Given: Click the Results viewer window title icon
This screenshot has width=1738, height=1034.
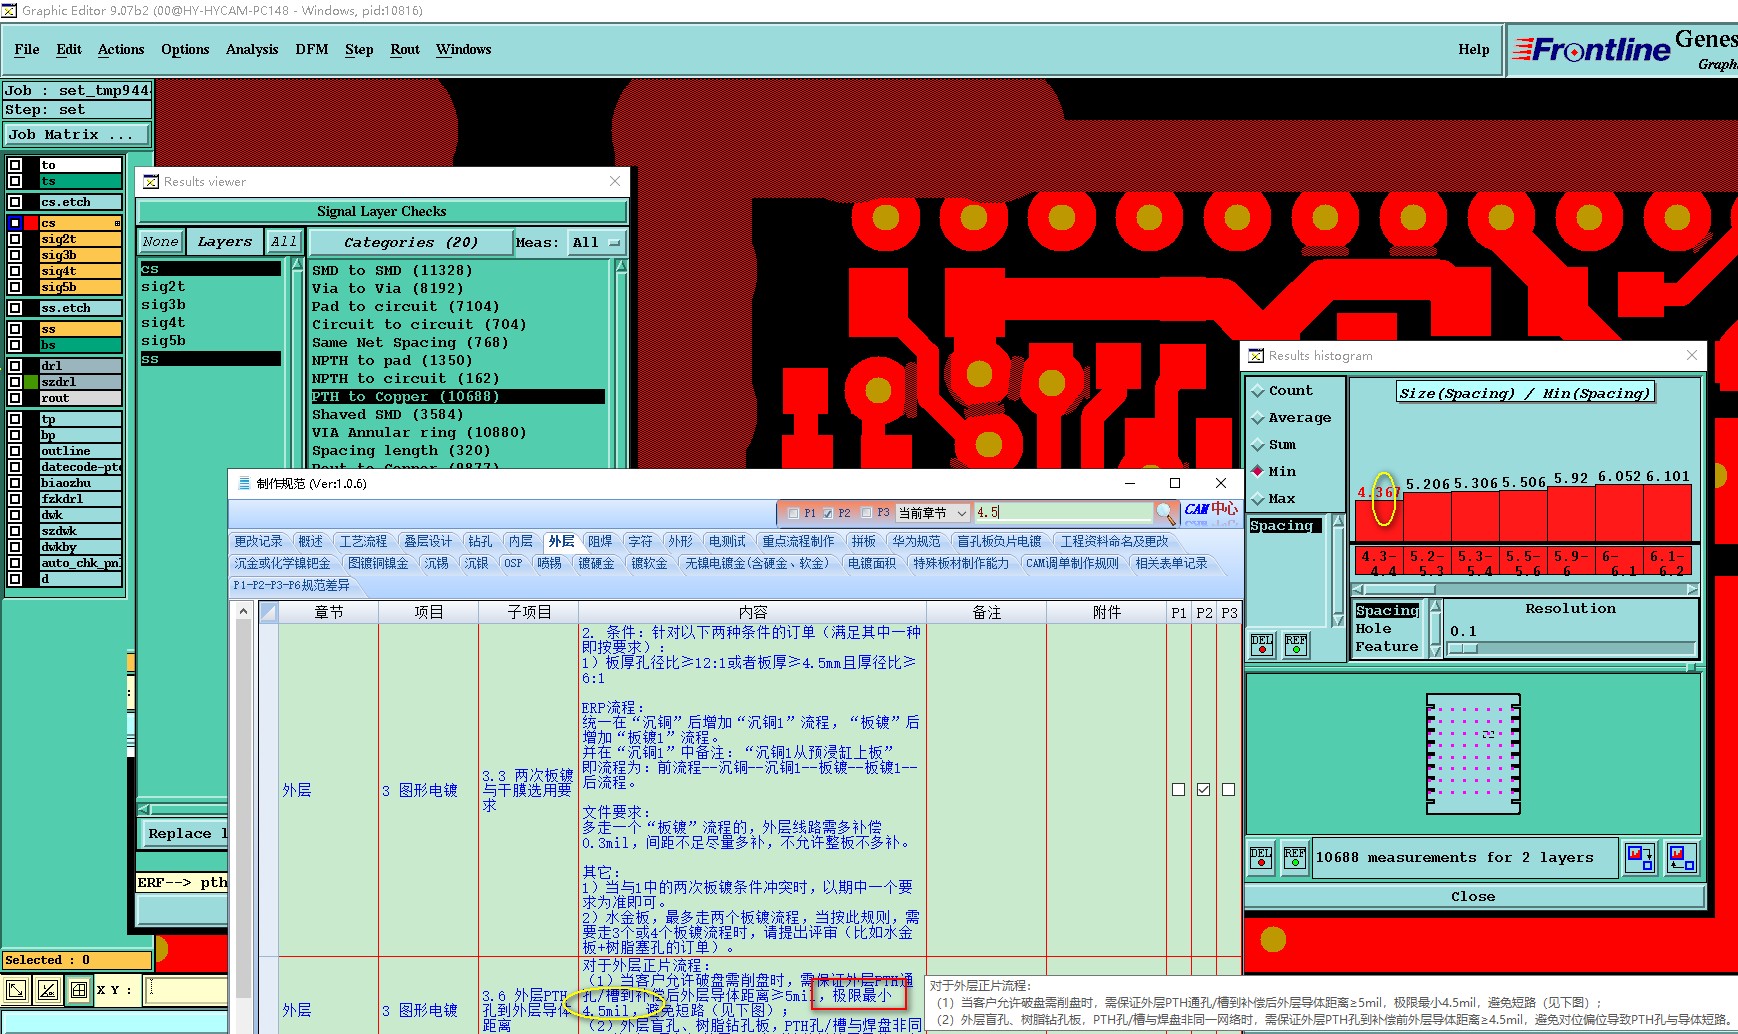Looking at the screenshot, I should (x=151, y=181).
